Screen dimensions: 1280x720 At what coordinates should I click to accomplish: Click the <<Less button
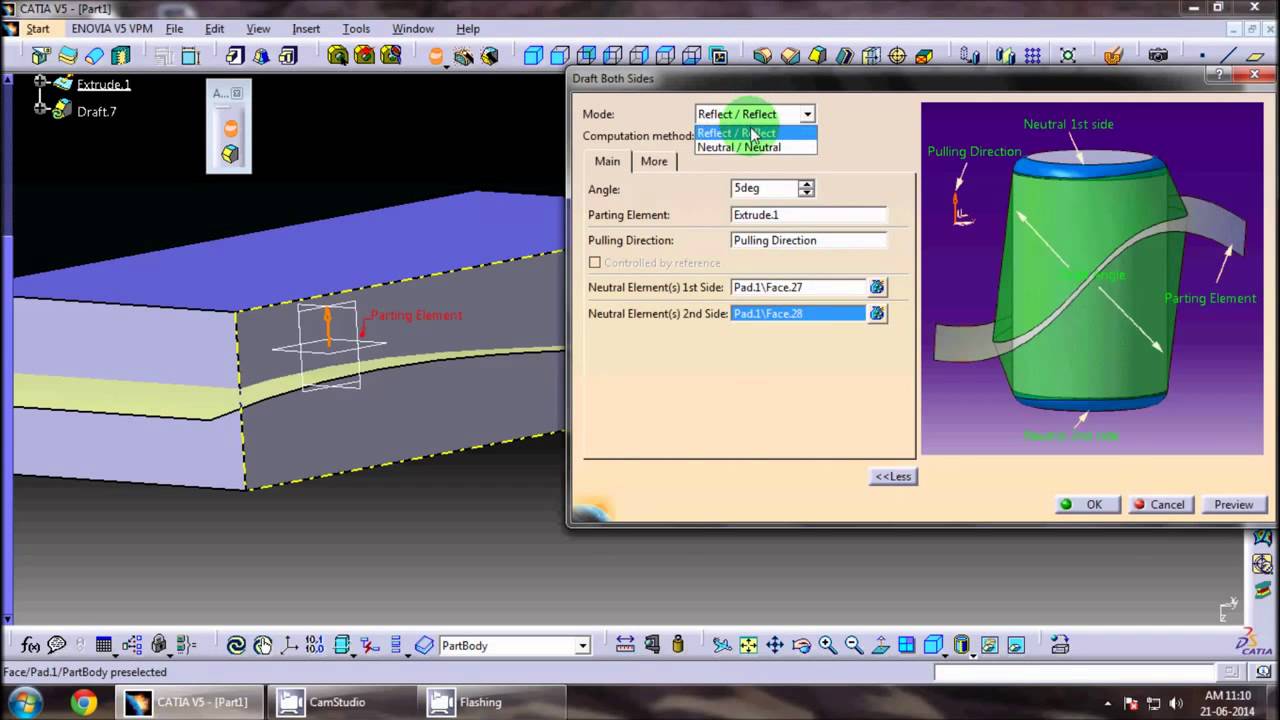coord(893,477)
